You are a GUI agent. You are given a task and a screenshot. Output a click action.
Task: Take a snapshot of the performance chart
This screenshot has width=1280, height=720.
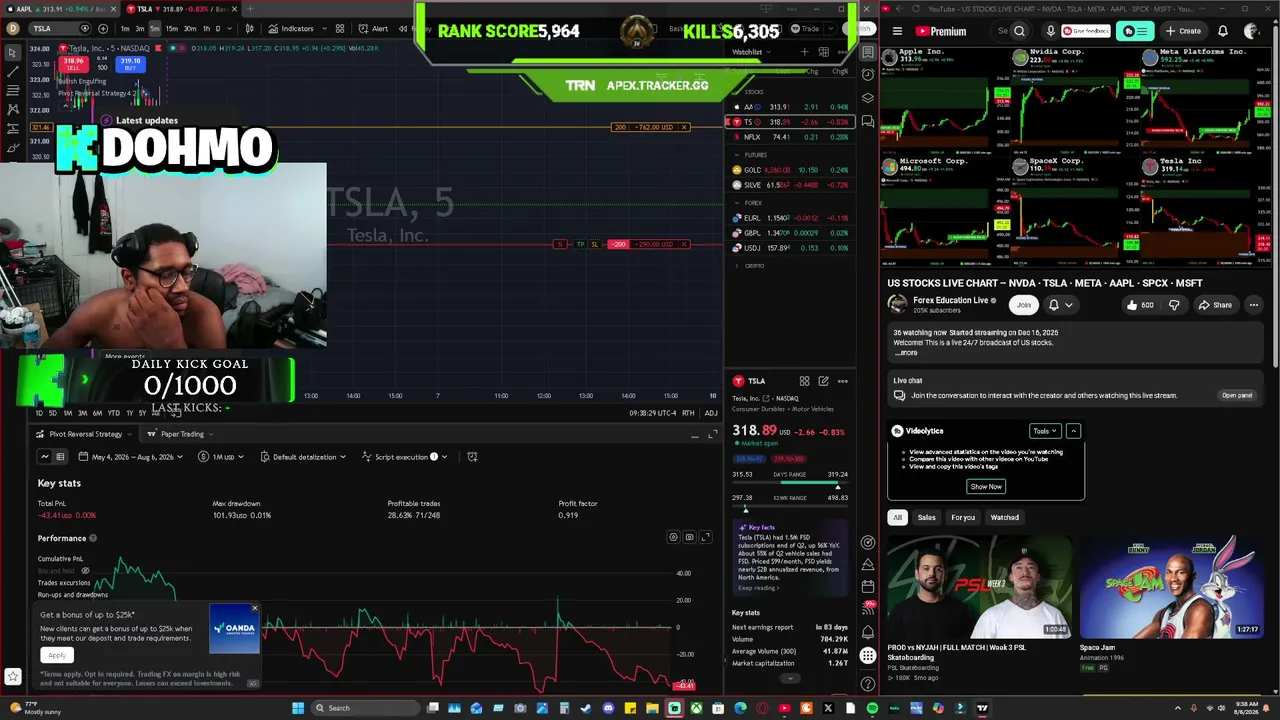coord(689,537)
